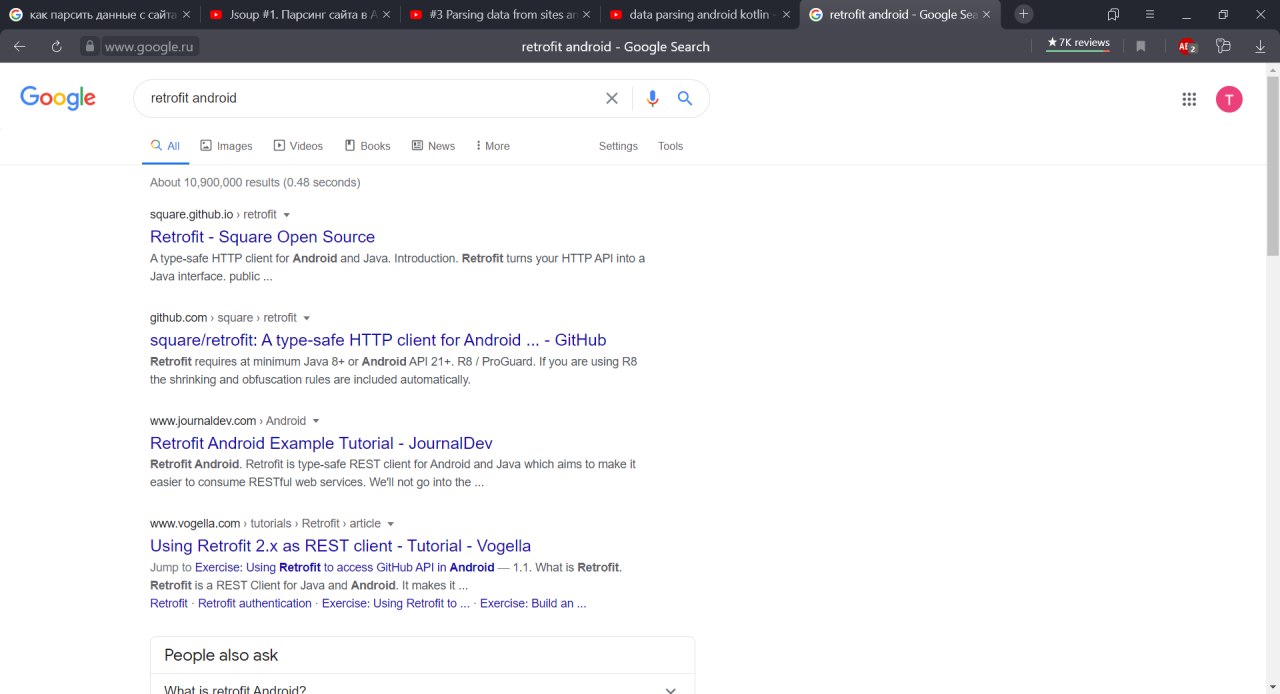The width and height of the screenshot is (1280, 694).
Task: Expand github.com result options arrow
Action: tap(307, 318)
